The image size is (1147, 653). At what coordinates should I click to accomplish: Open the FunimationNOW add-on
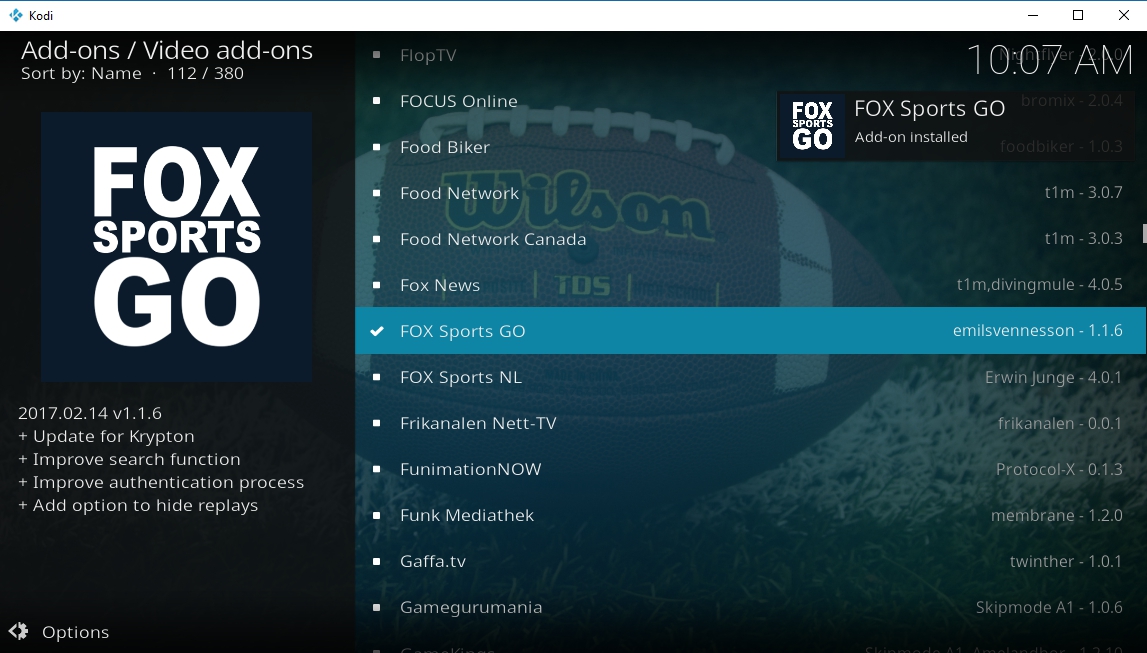coord(750,469)
